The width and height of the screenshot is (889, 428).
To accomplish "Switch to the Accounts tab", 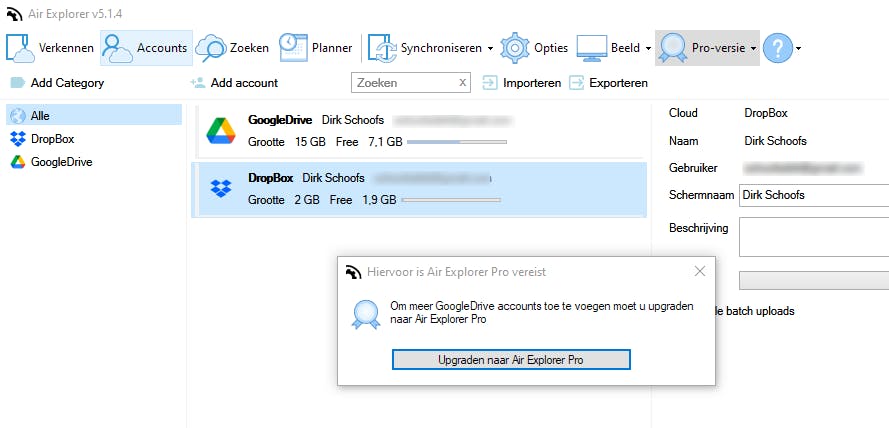I will [x=146, y=47].
